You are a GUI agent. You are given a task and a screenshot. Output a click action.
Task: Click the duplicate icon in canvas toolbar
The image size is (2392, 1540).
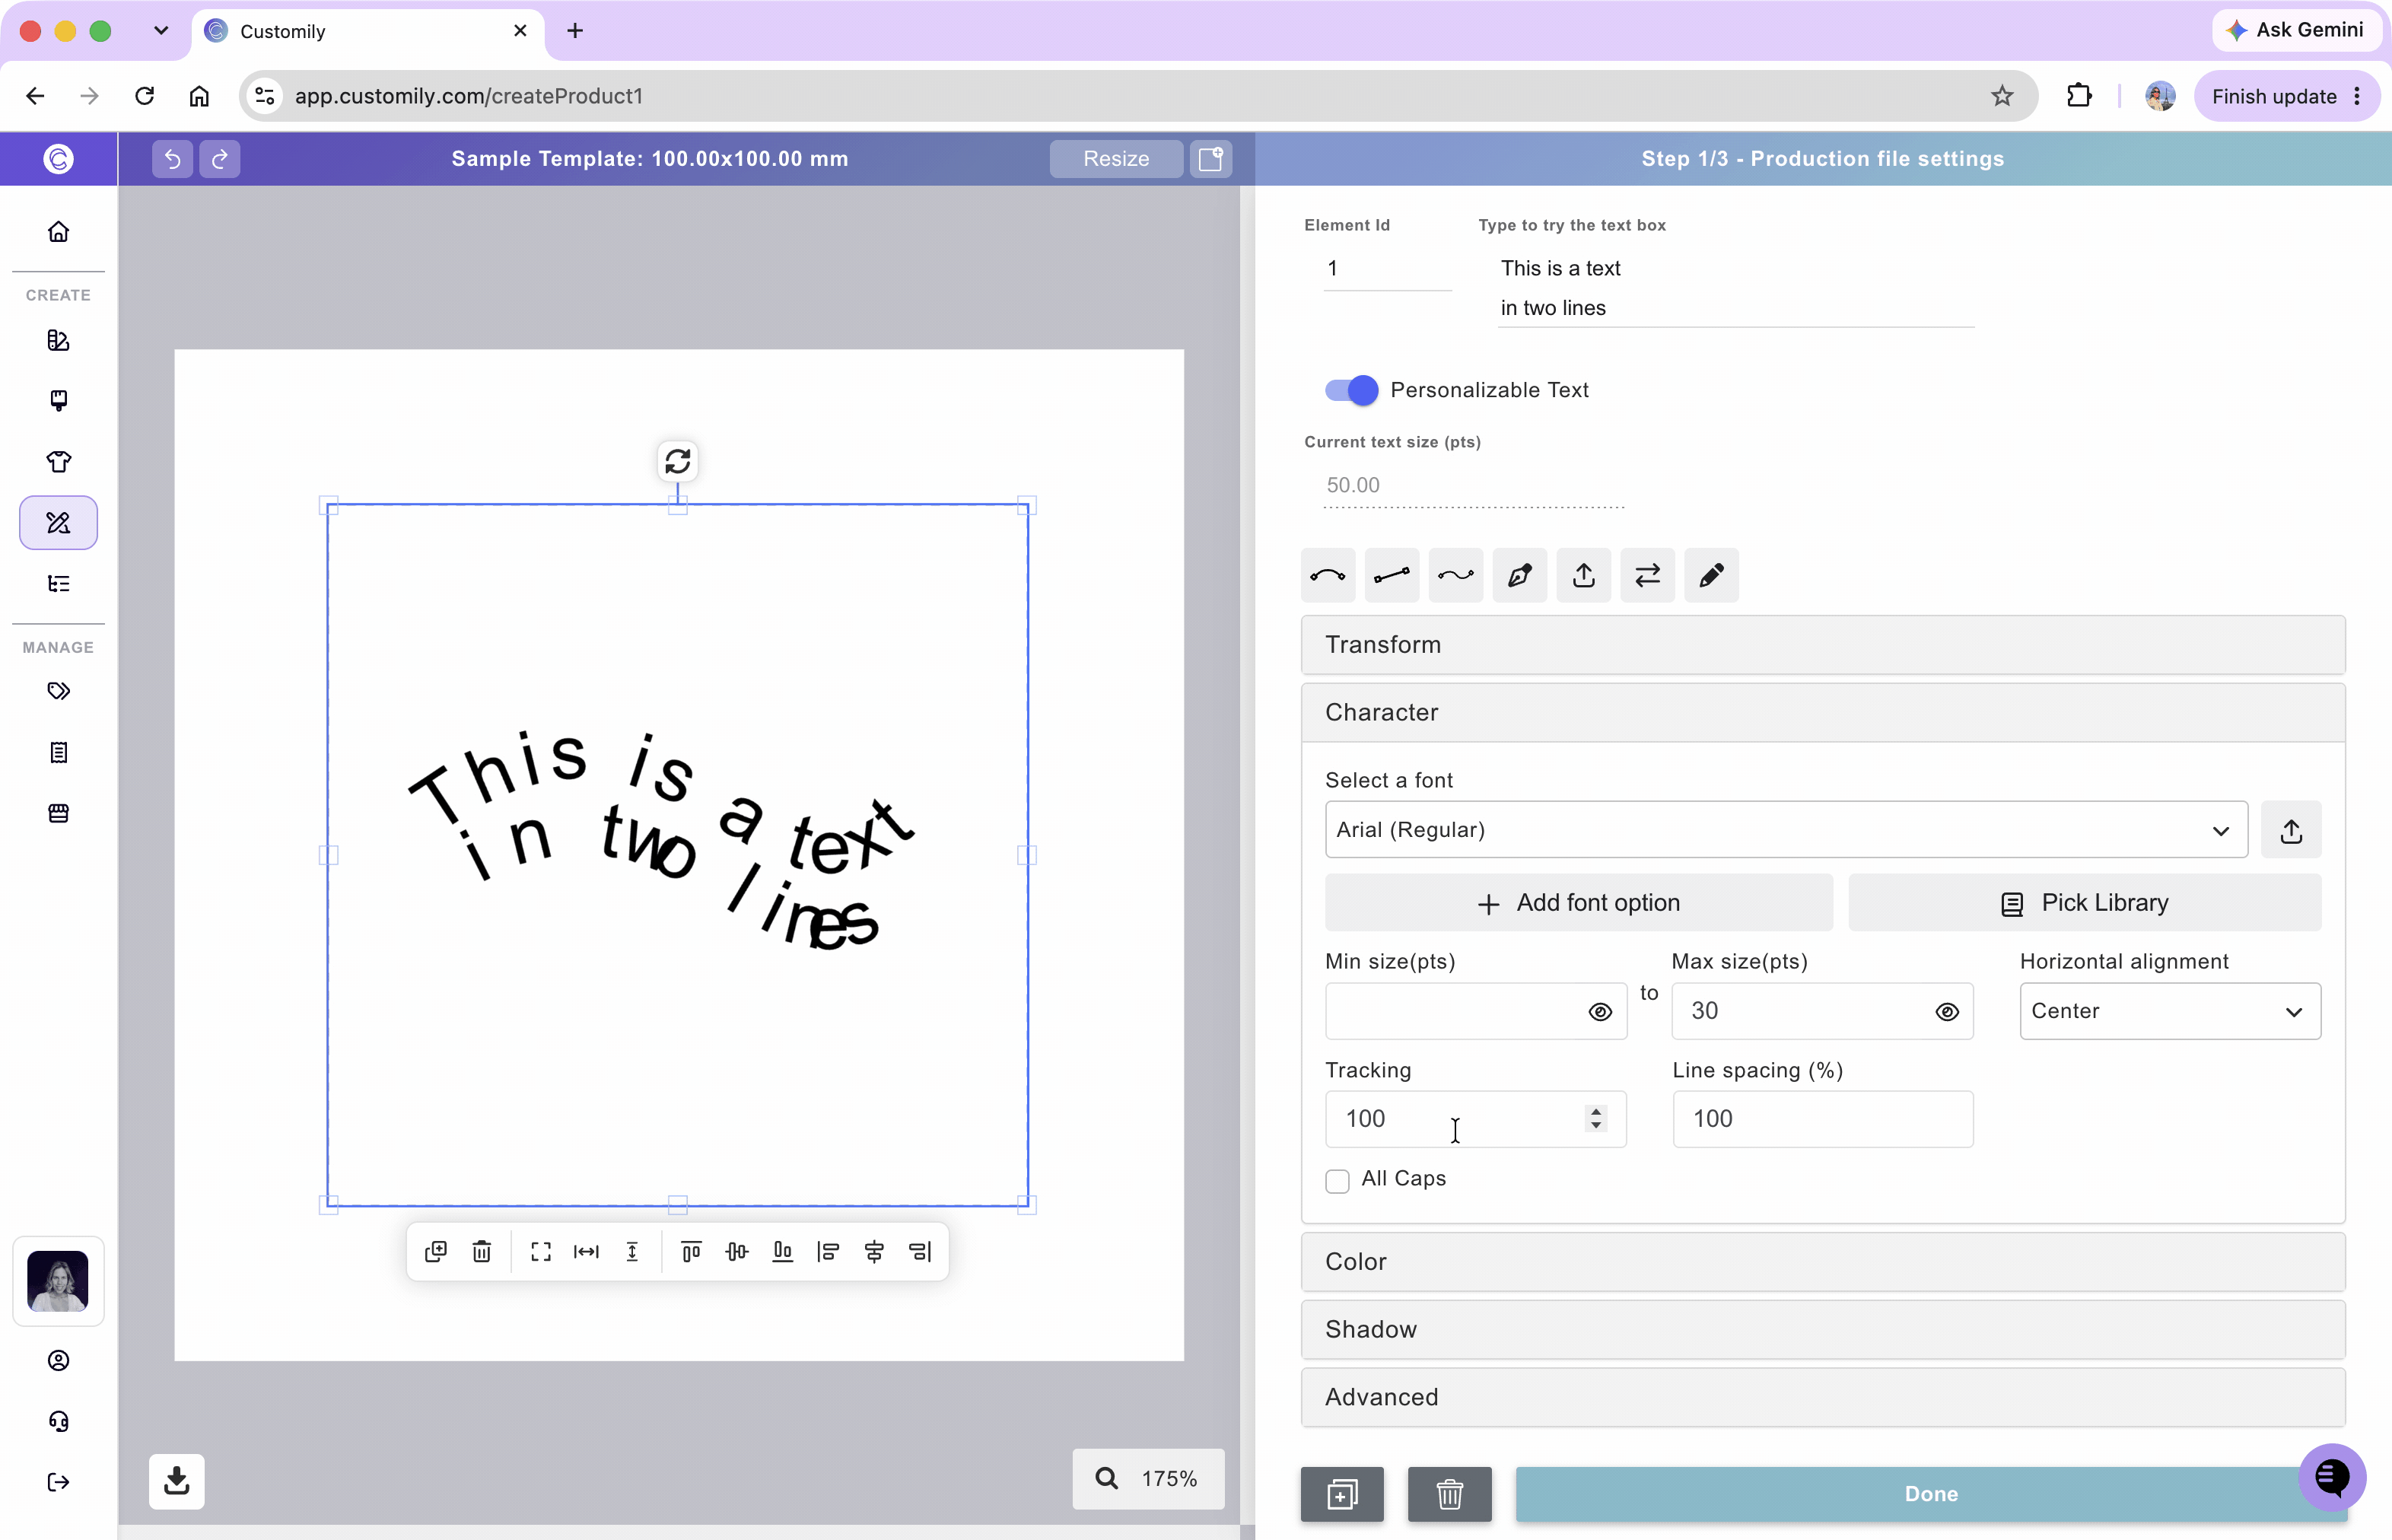(x=436, y=1252)
